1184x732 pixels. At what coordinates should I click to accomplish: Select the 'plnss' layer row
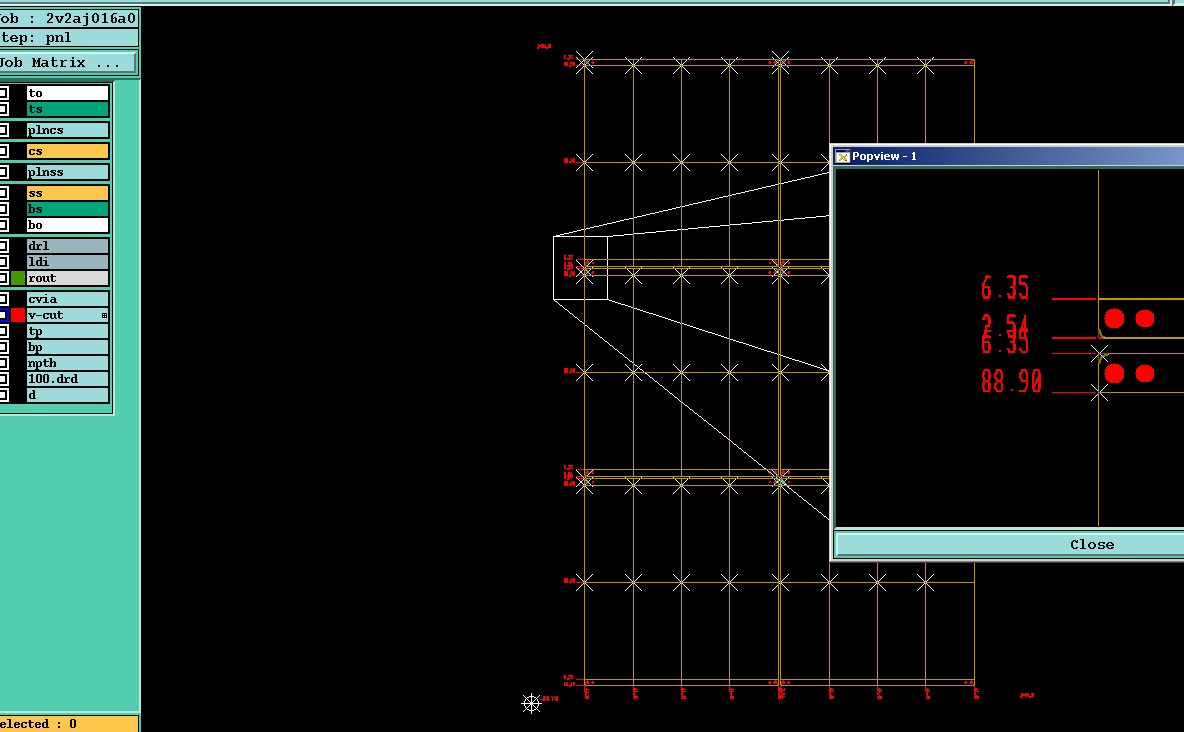click(67, 172)
